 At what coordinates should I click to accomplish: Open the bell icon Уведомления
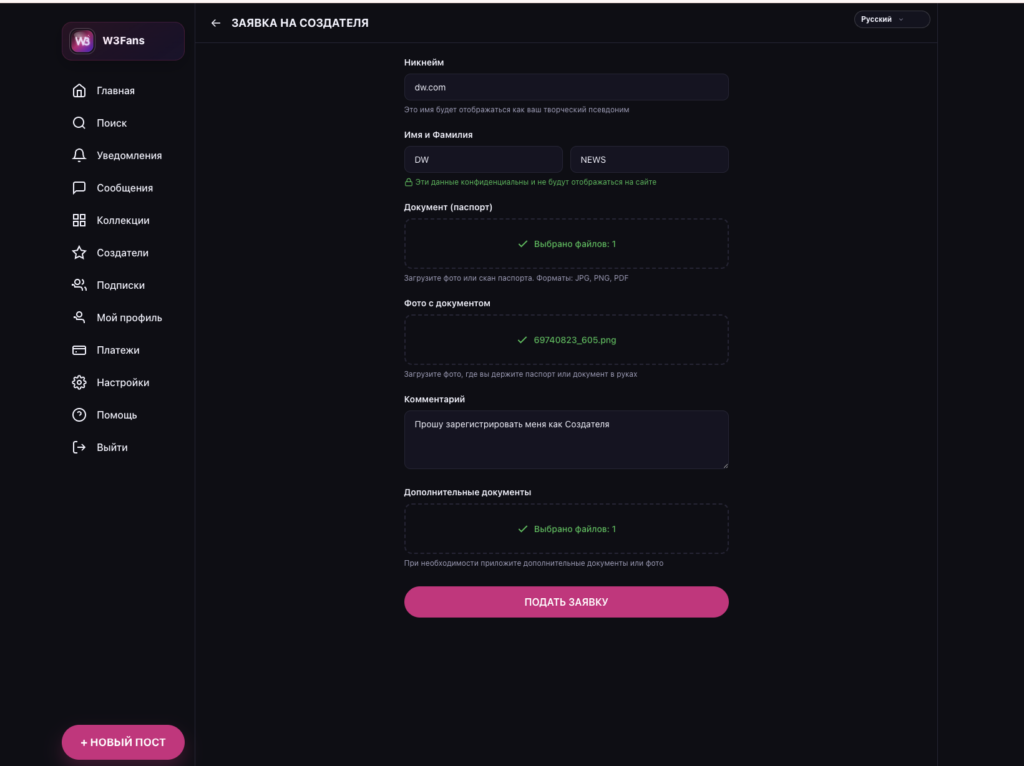click(79, 155)
